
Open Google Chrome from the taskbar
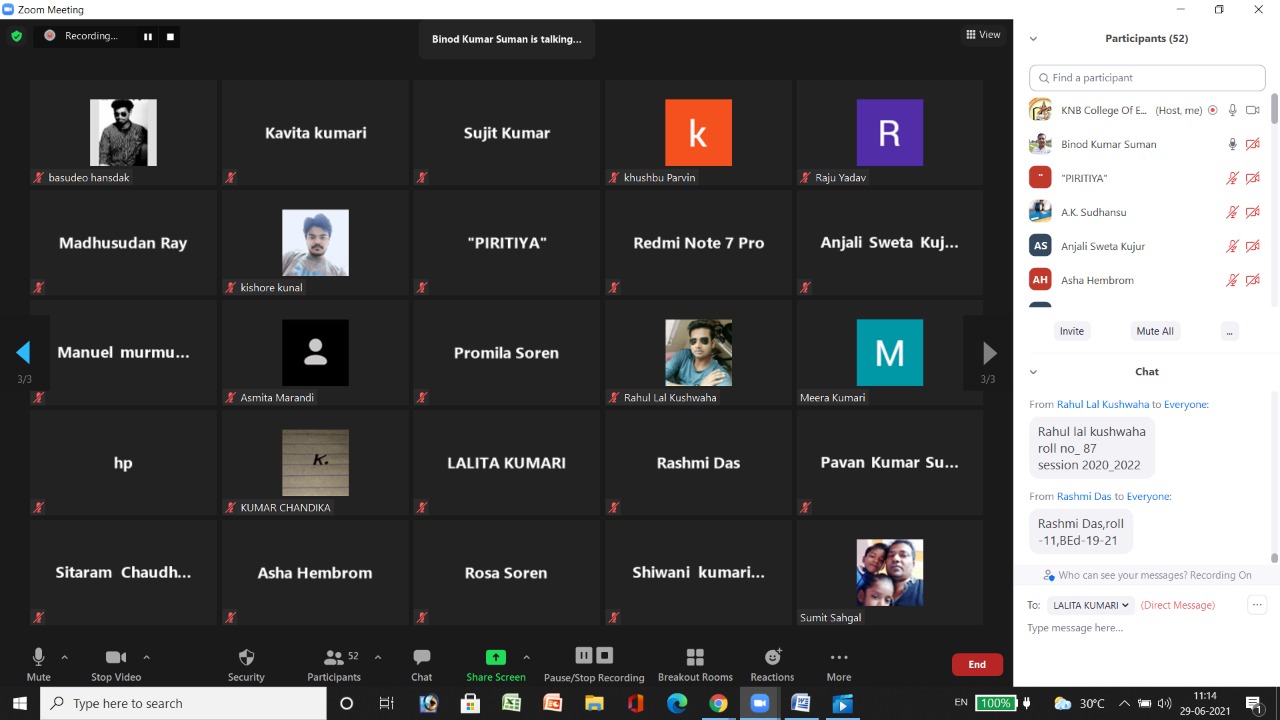(718, 703)
